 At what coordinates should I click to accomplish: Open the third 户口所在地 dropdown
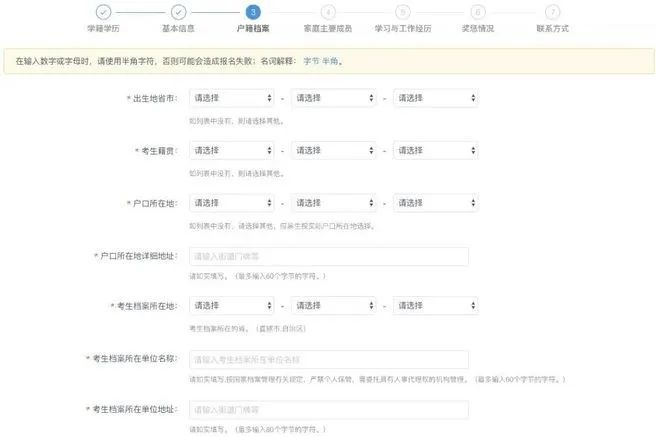tap(436, 203)
